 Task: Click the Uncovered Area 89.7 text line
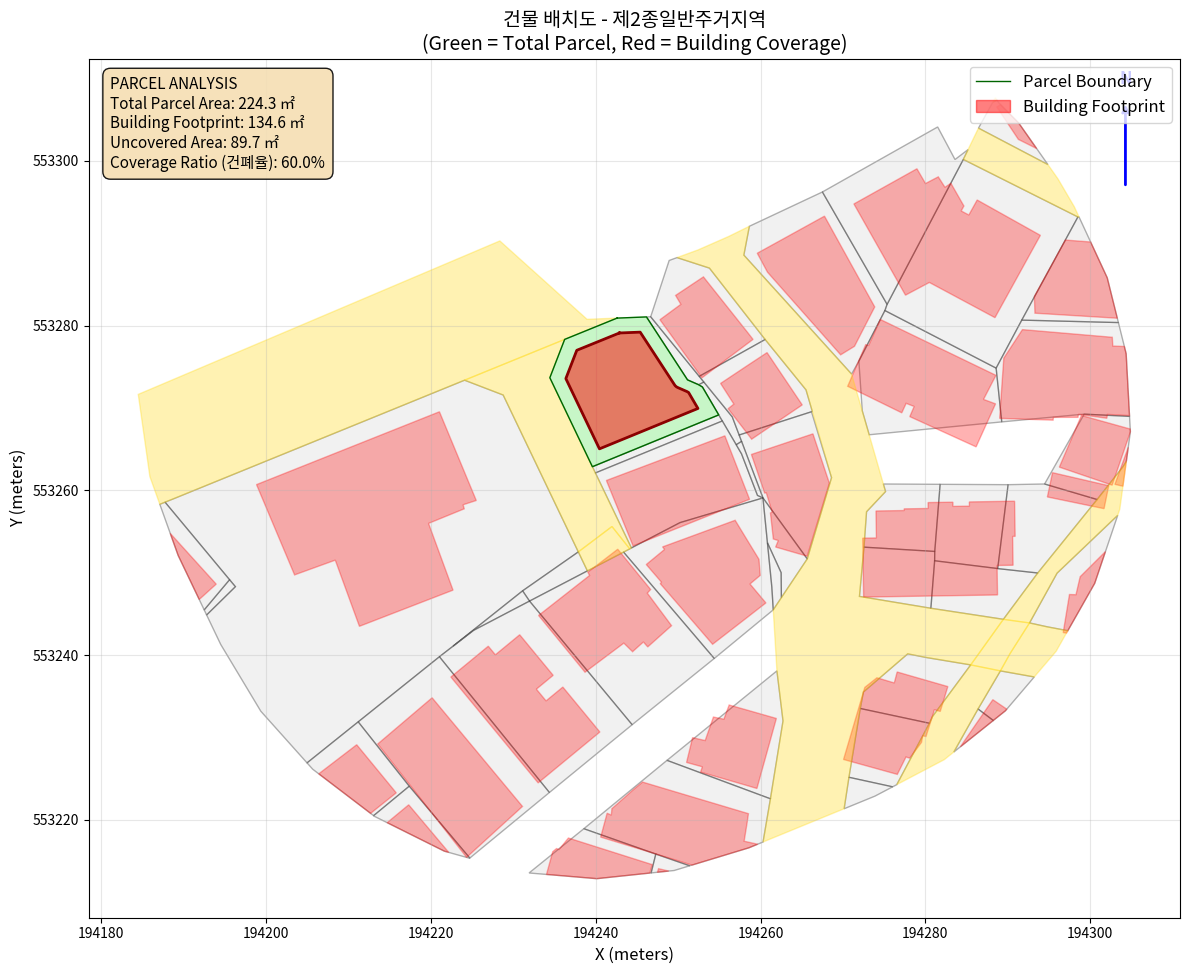tap(194, 142)
